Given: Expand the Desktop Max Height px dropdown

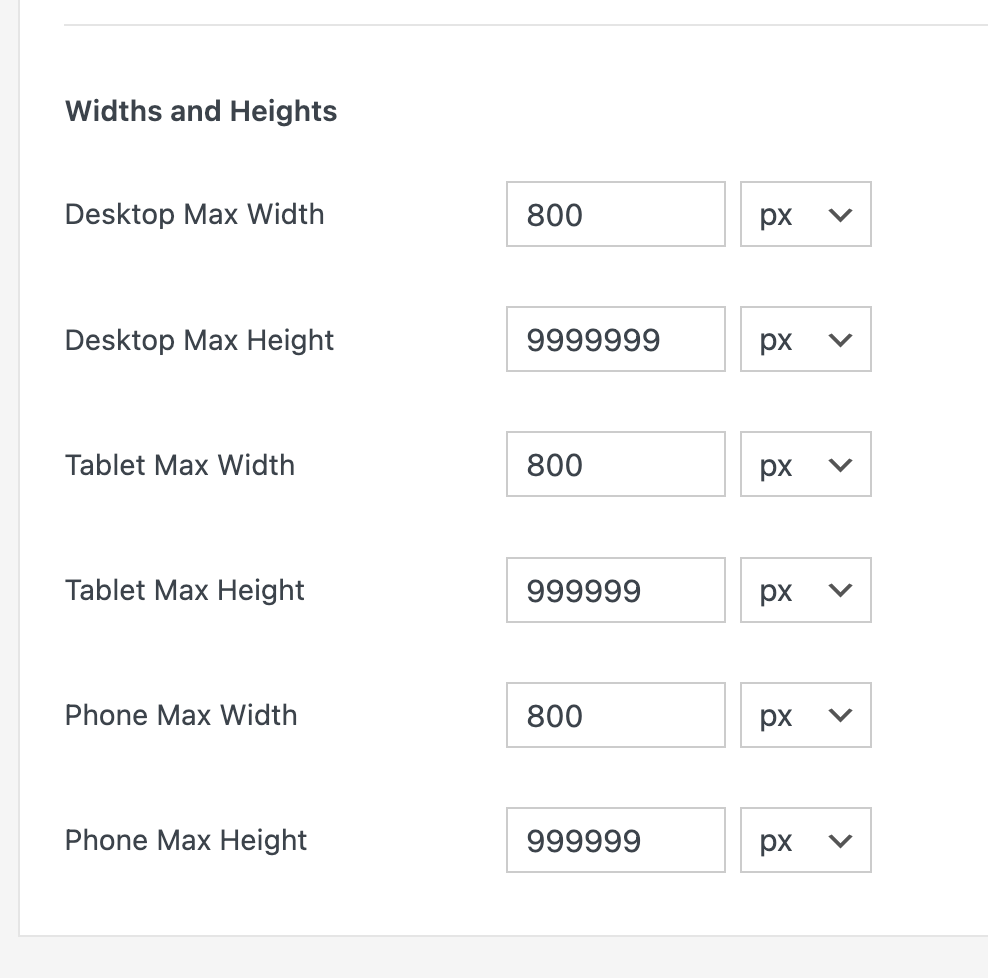Looking at the screenshot, I should tap(805, 340).
